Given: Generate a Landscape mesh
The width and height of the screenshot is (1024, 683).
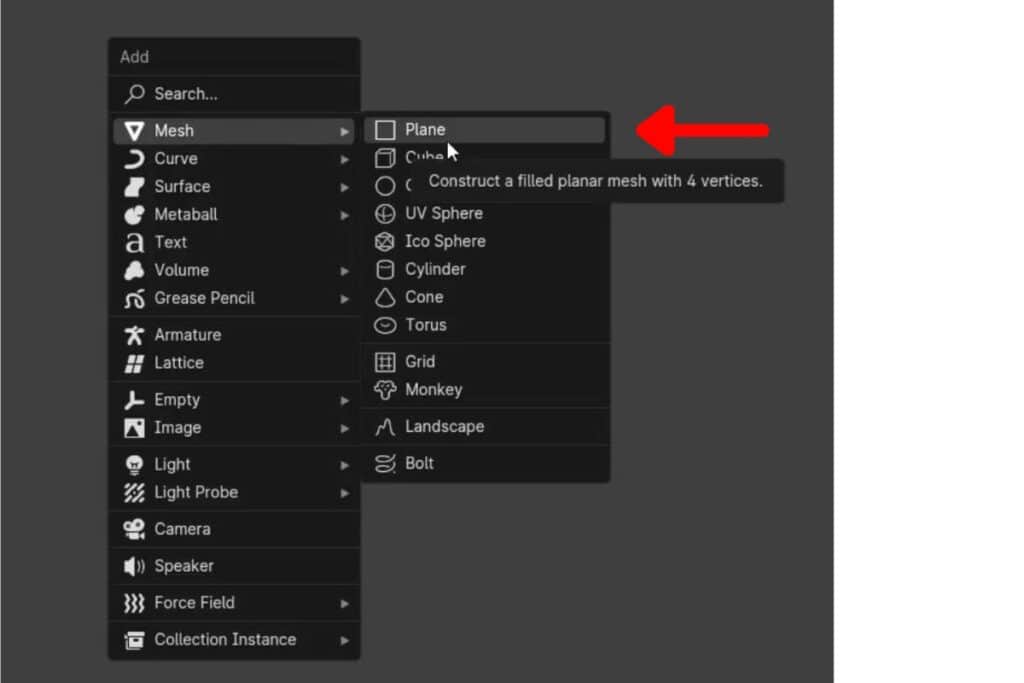Looking at the screenshot, I should pyautogui.click(x=444, y=426).
